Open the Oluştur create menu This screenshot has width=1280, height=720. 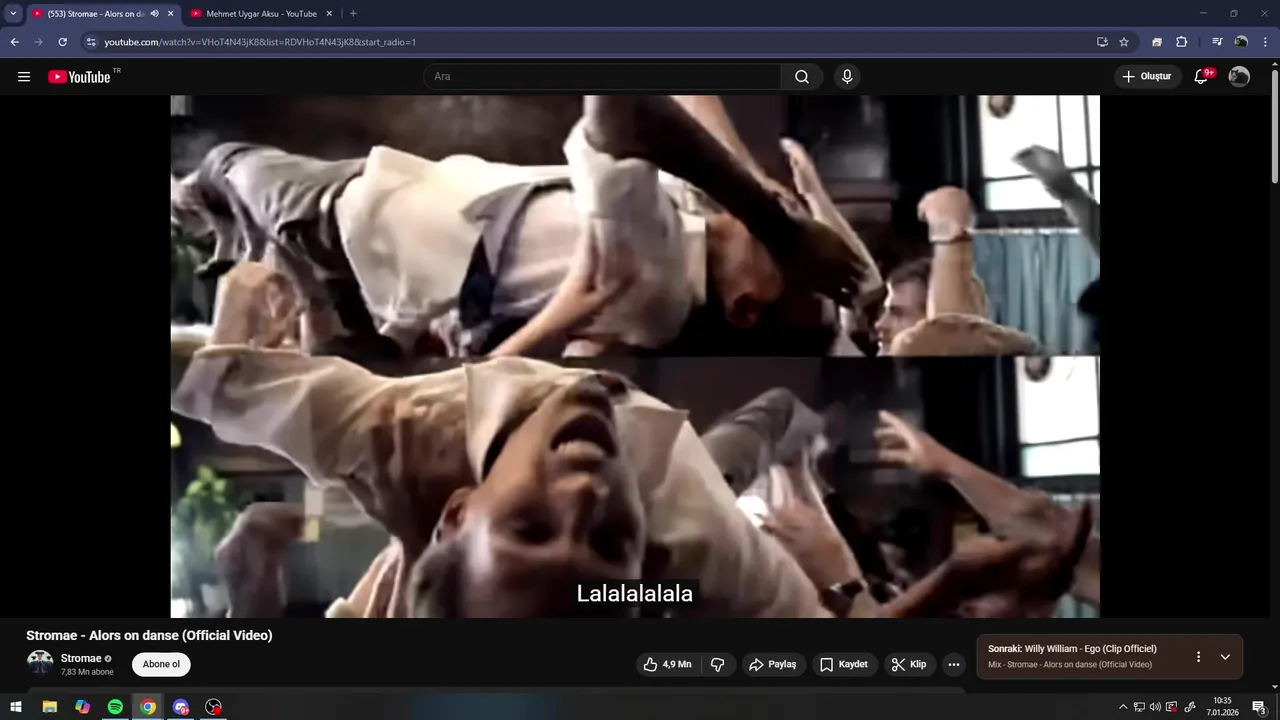coord(1147,77)
